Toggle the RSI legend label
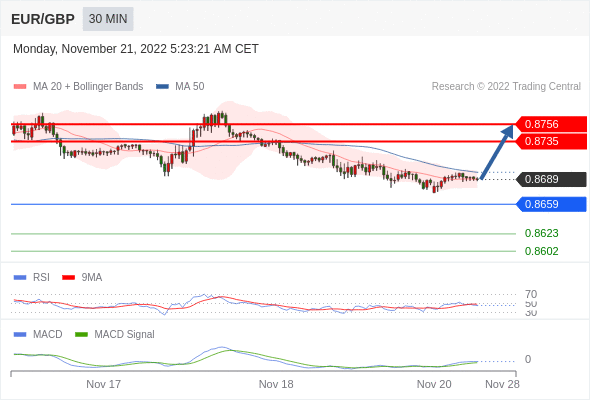Image resolution: width=590 pixels, height=400 pixels. 41,277
